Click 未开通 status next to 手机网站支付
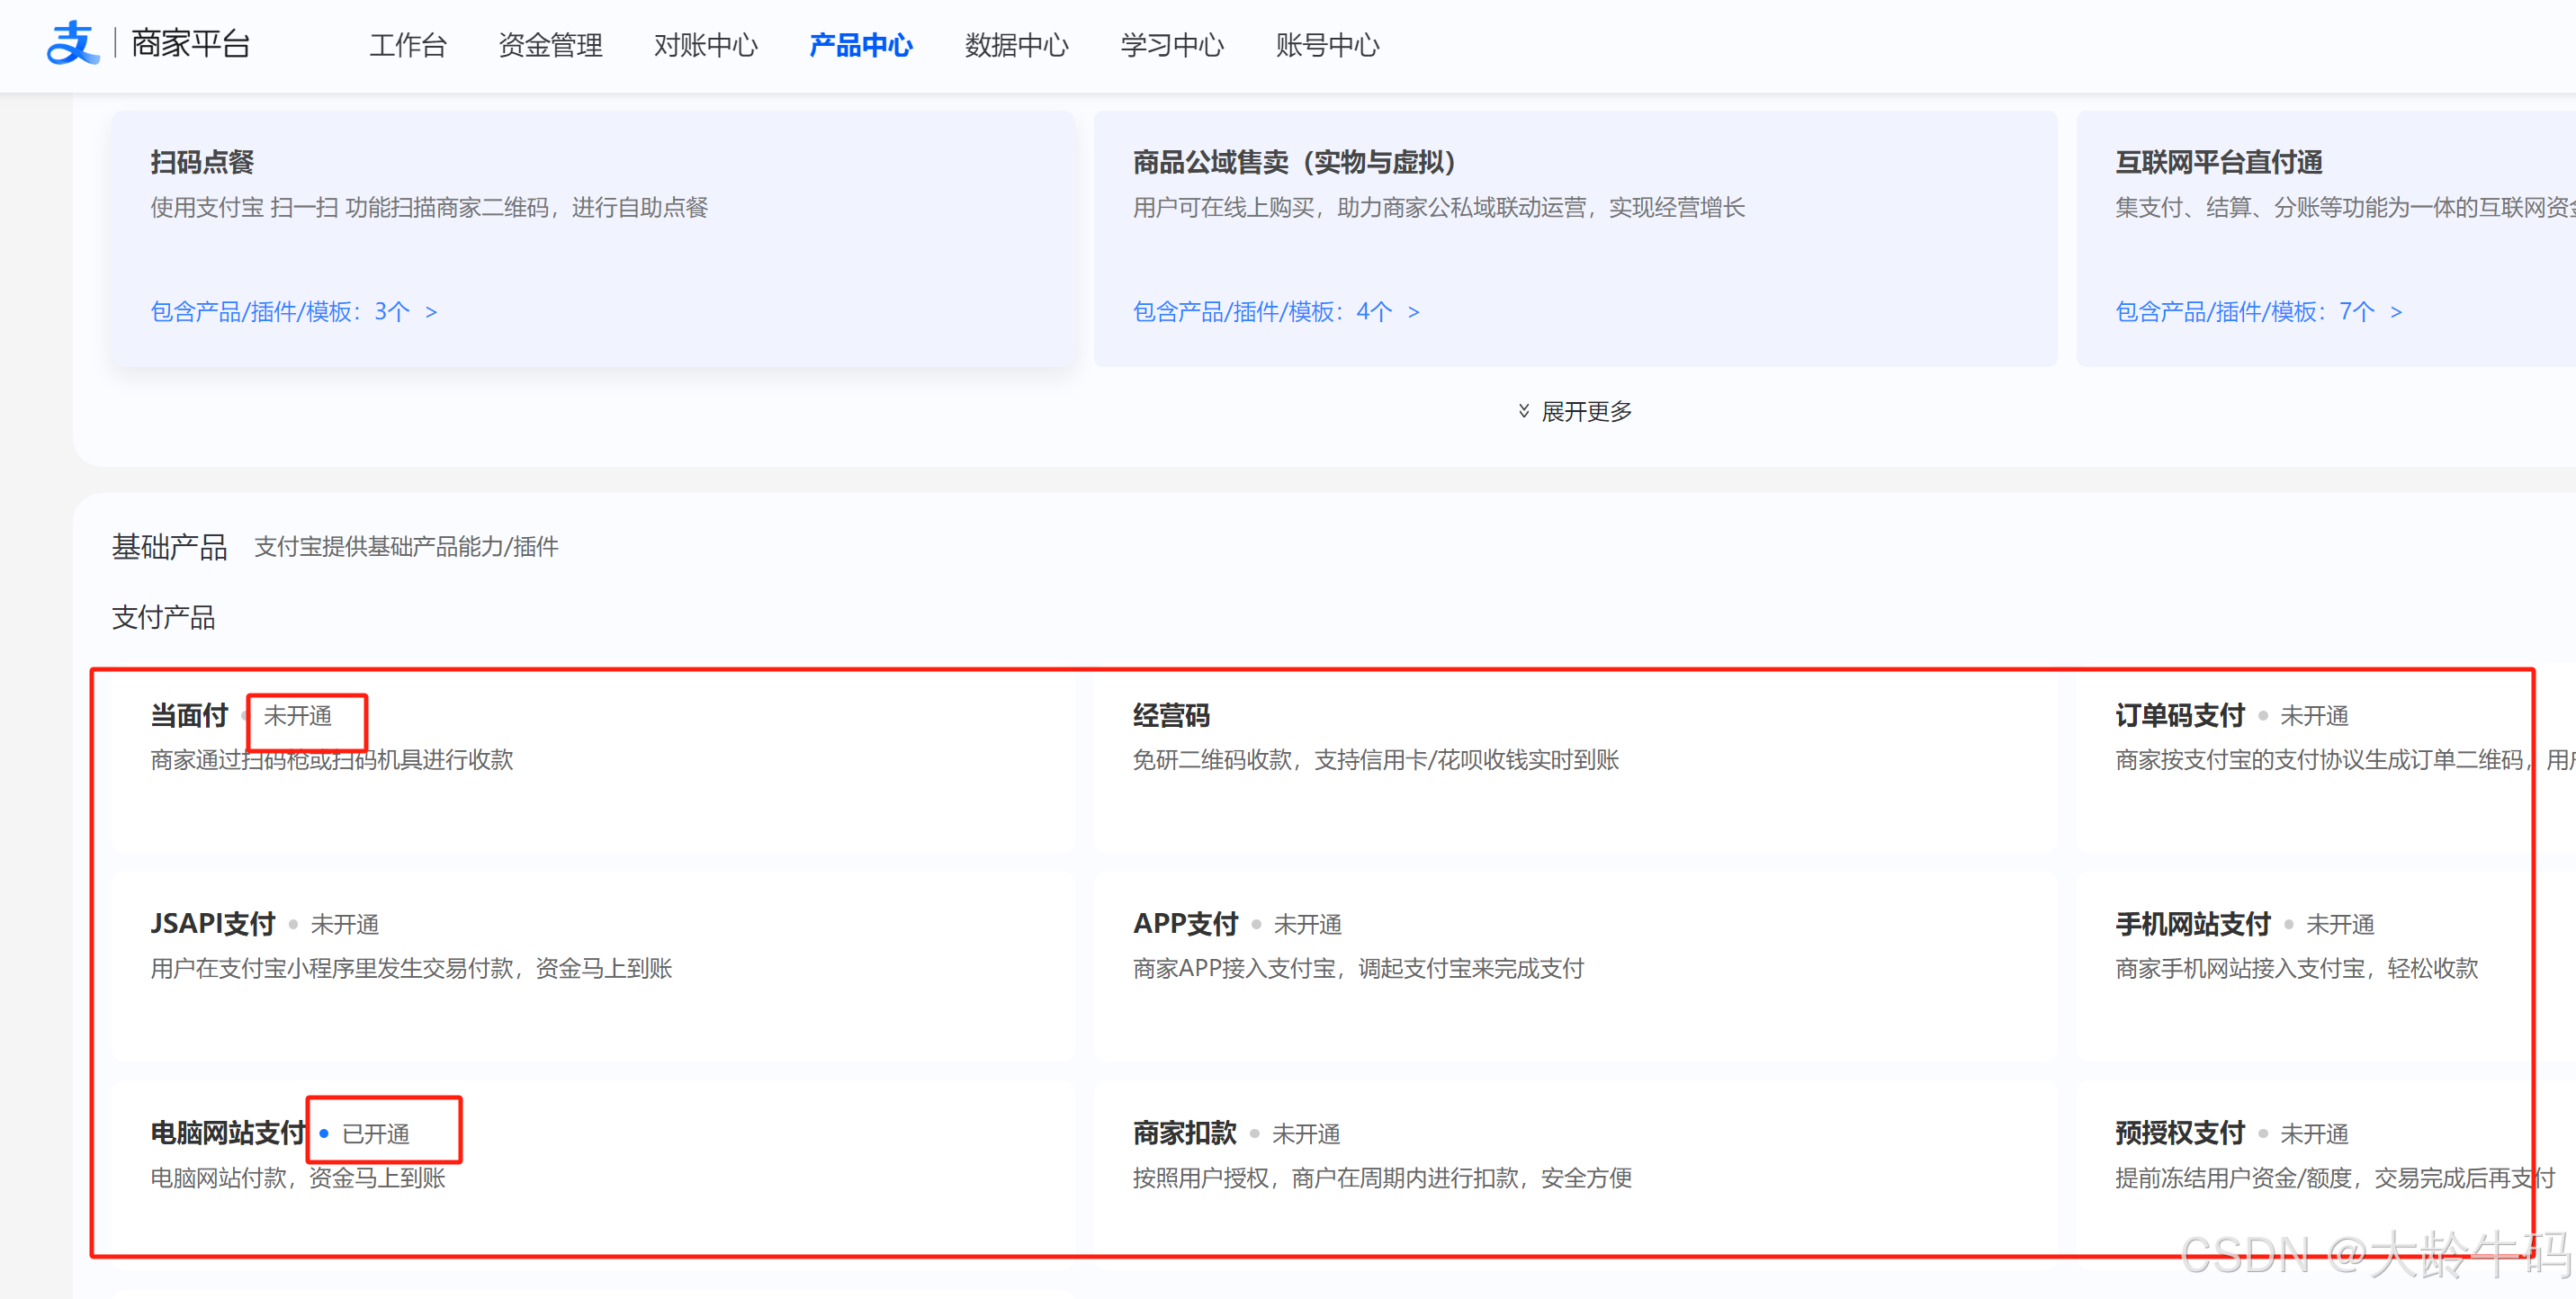This screenshot has height=1299, width=2576. click(x=2340, y=925)
